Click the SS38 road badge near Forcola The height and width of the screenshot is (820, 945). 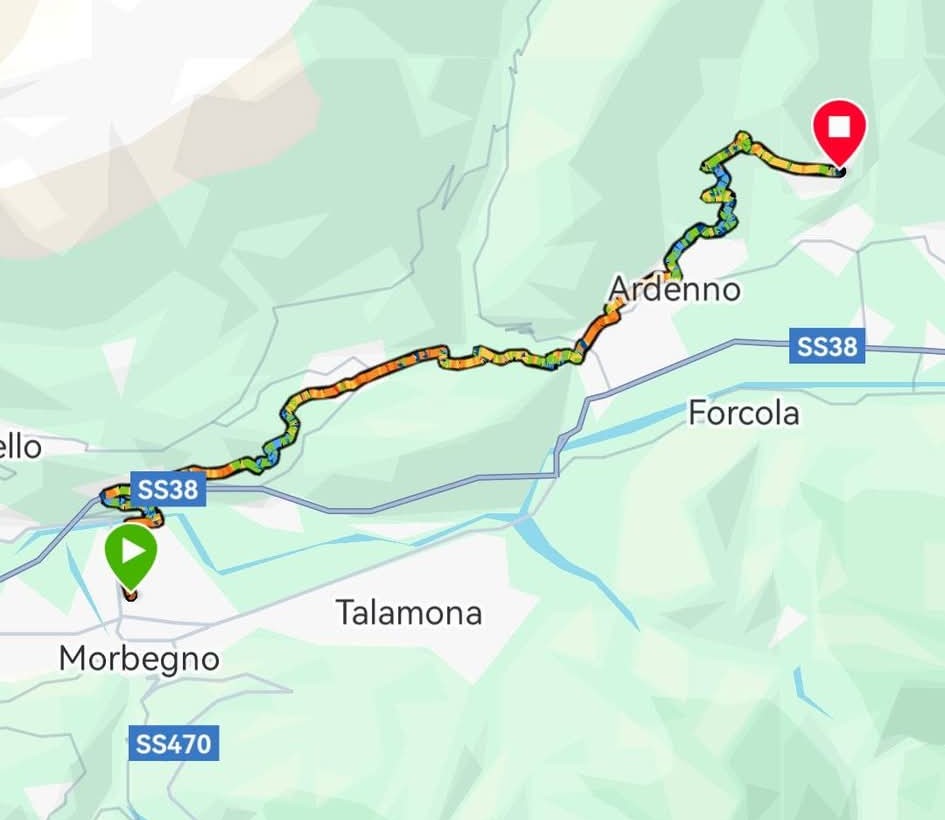827,346
